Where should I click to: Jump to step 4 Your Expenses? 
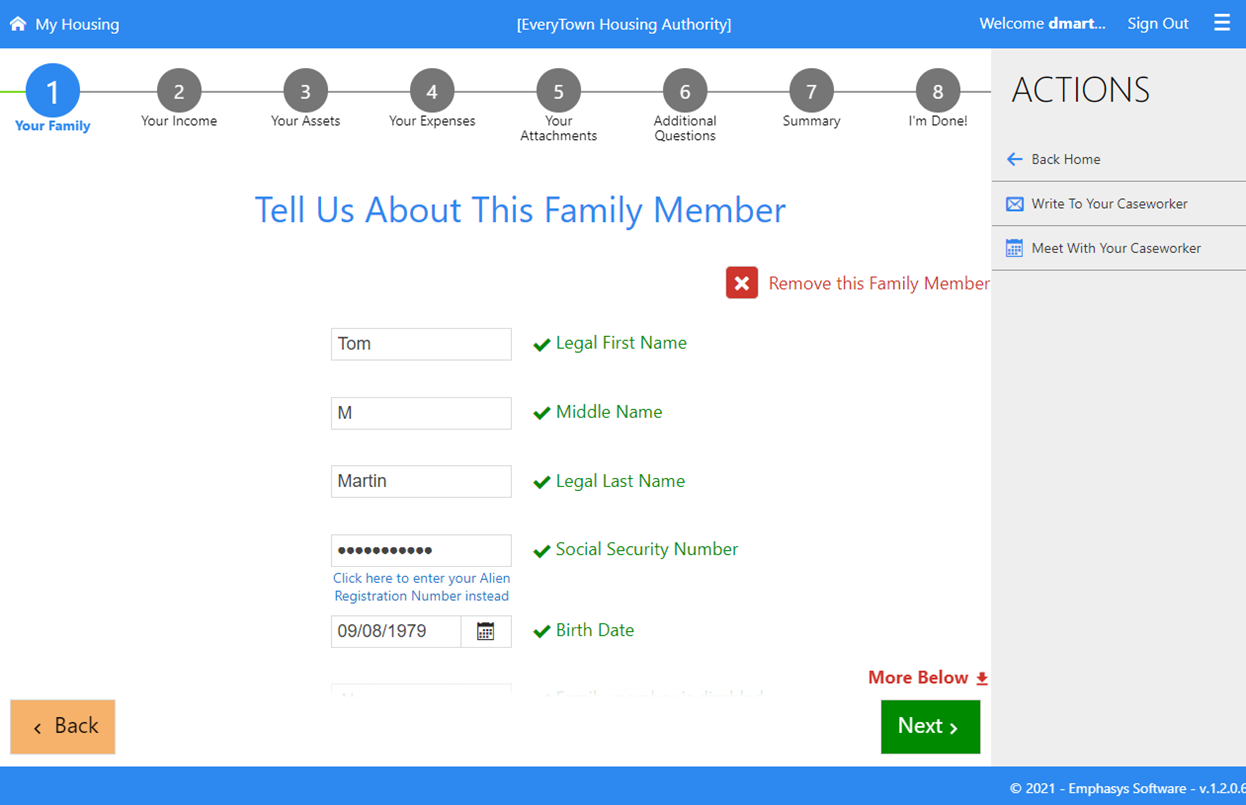pyautogui.click(x=432, y=92)
